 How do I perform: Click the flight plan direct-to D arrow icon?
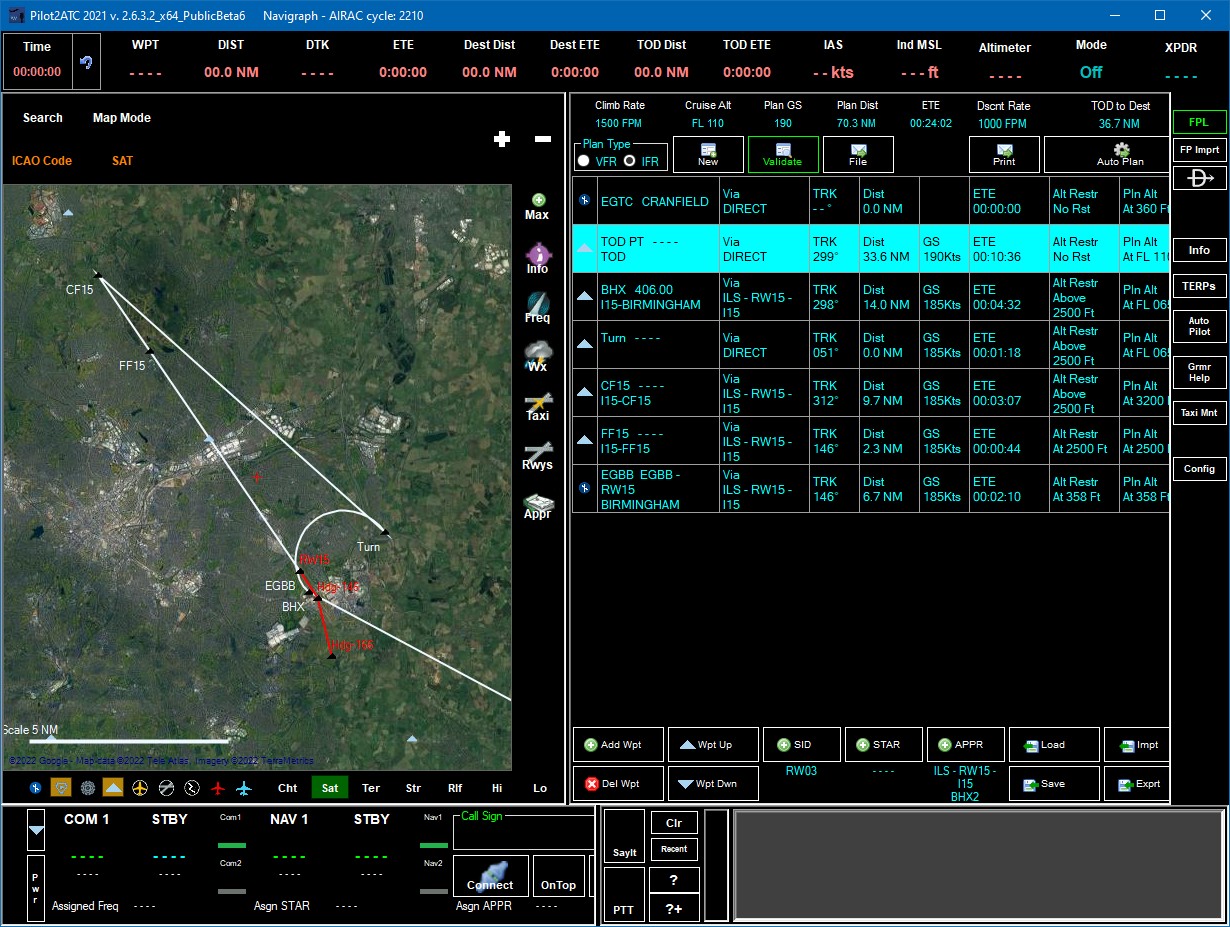pyautogui.click(x=1200, y=178)
